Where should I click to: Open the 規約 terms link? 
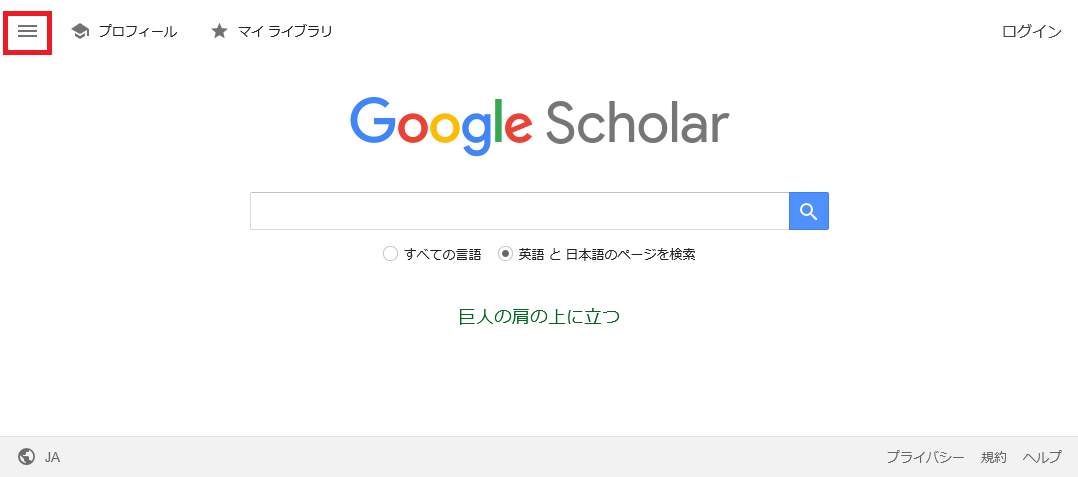(x=993, y=457)
